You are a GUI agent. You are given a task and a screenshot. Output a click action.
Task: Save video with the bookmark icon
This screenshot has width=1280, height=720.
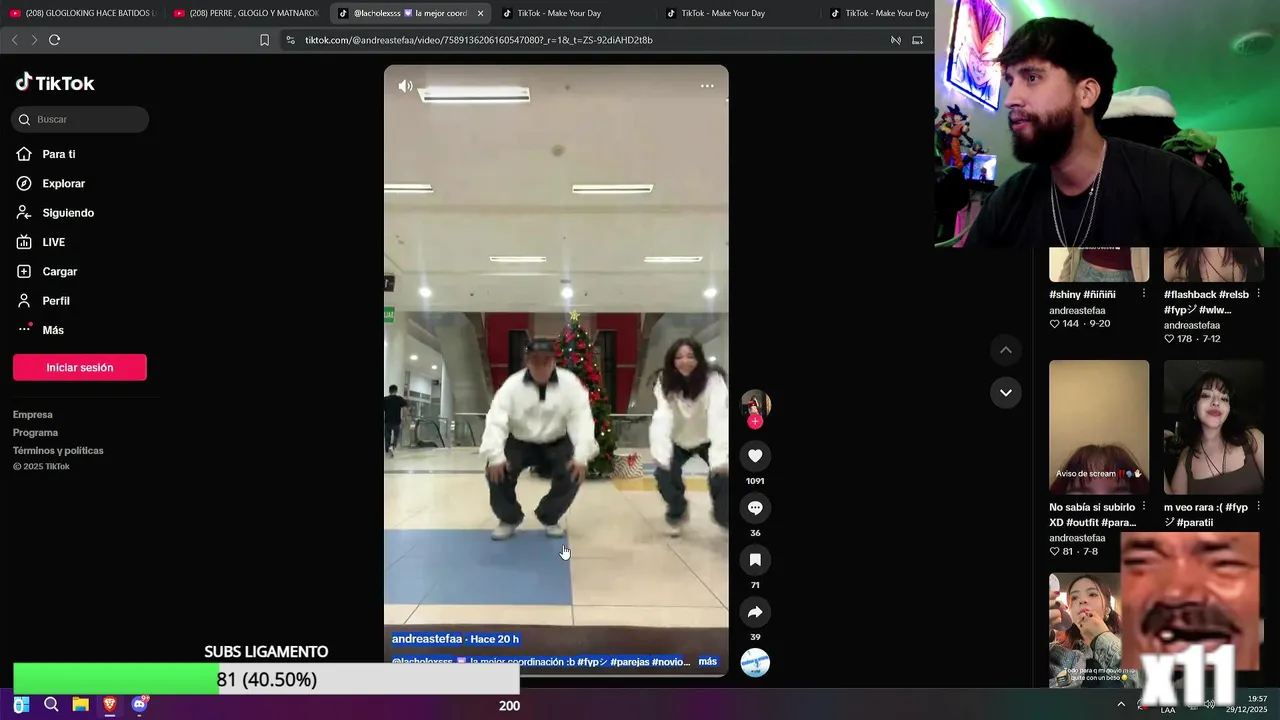point(755,560)
